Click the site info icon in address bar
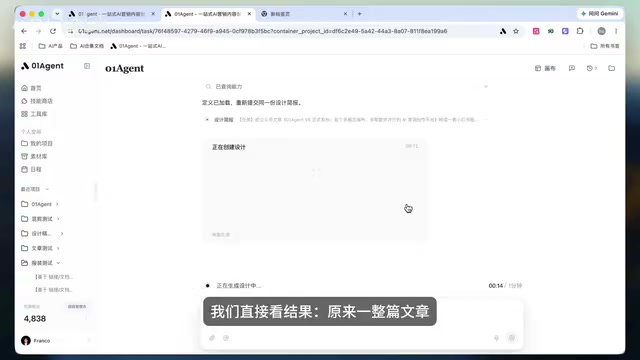The height and width of the screenshot is (360, 640). (x=71, y=31)
